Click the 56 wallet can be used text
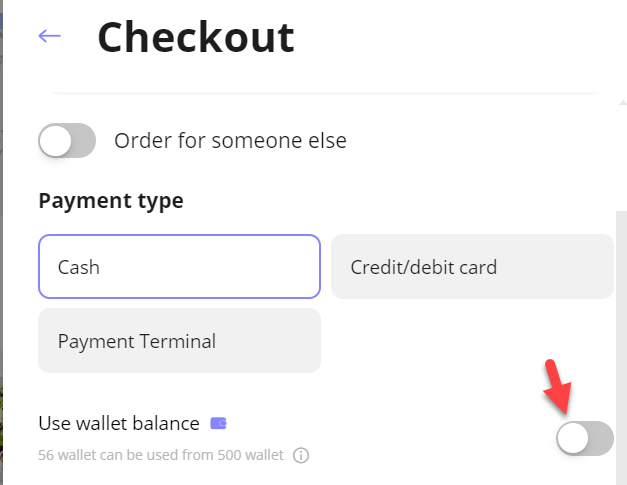The image size is (627, 485). click(x=161, y=455)
